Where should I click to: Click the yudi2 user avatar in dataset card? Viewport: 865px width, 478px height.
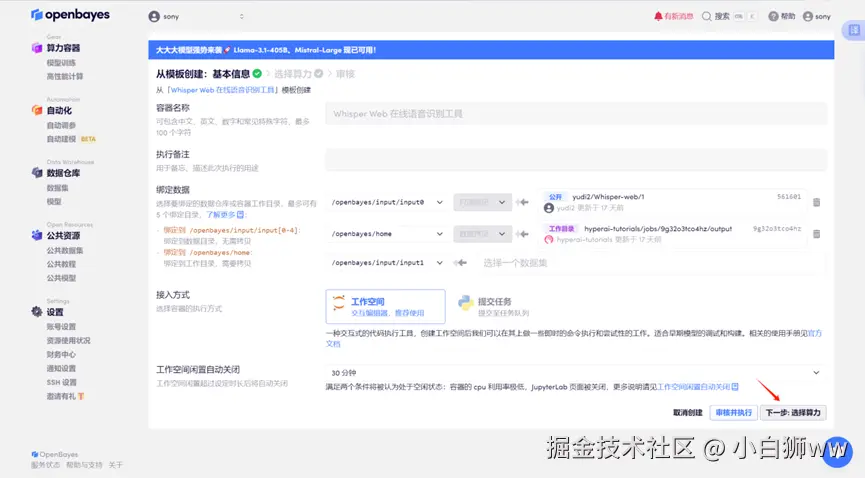point(548,208)
